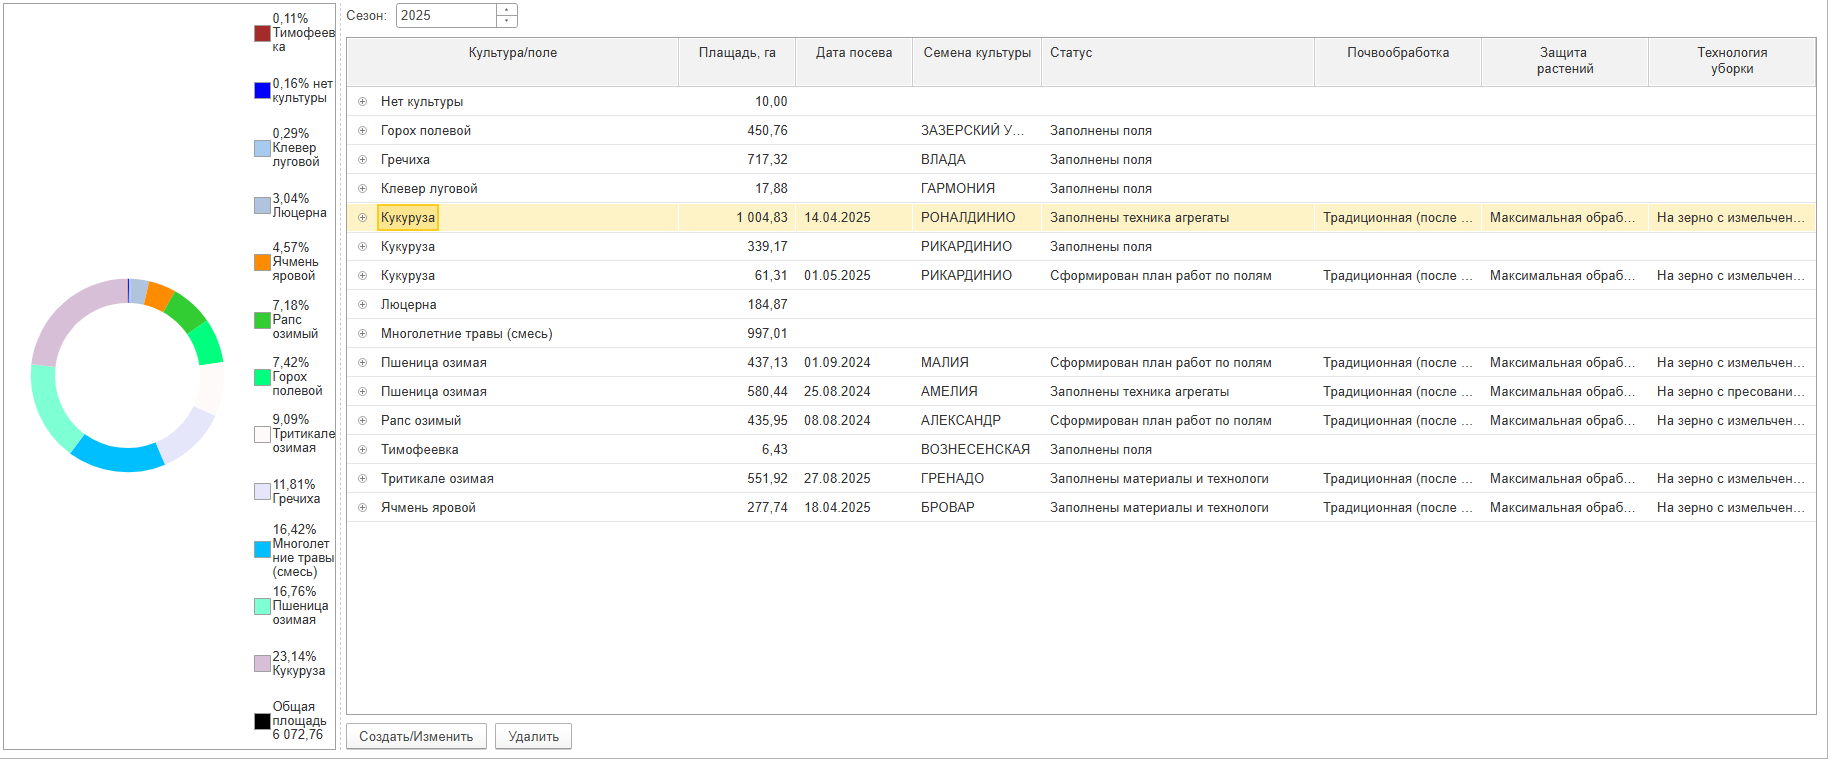The width and height of the screenshot is (1835, 760).
Task: Expand the Тимофеевка row
Action: 363,450
